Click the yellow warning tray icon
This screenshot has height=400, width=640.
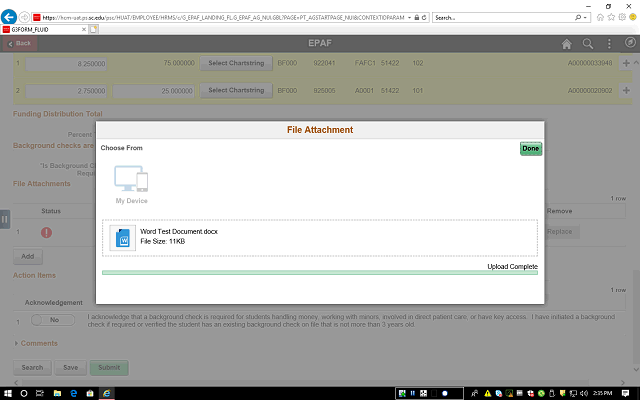tap(487, 393)
